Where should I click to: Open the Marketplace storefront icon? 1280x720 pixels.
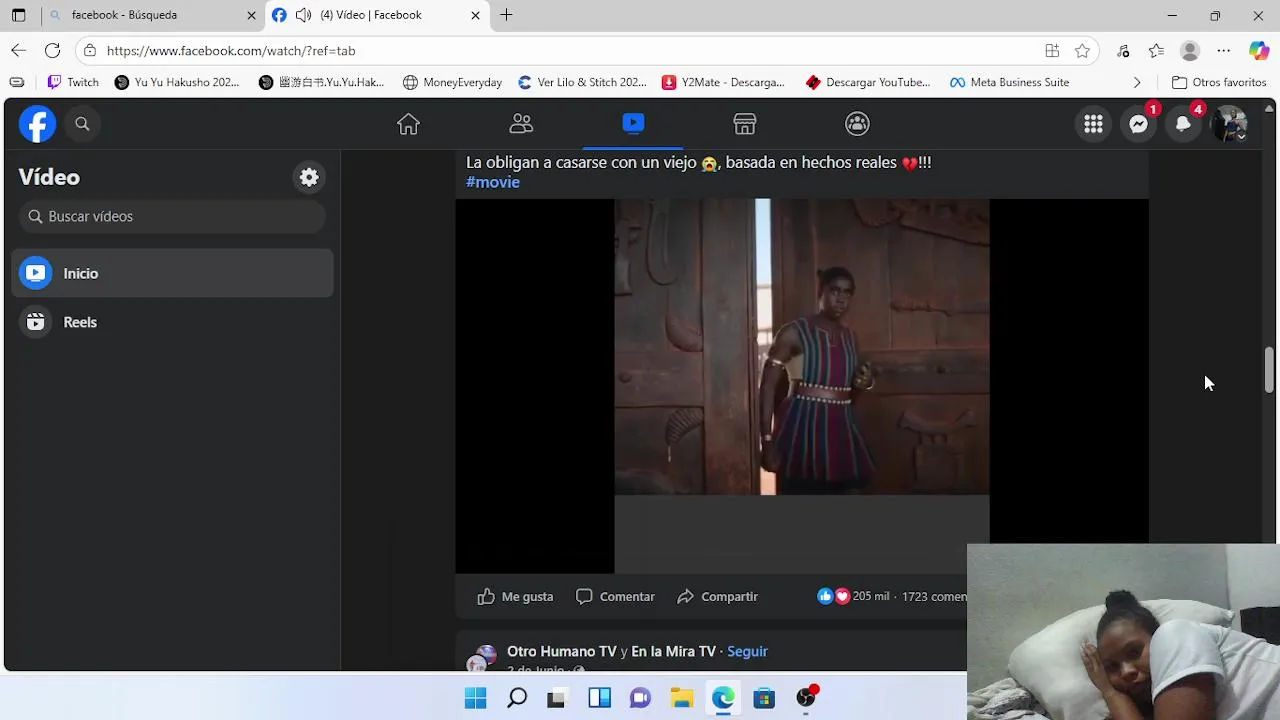pos(745,124)
